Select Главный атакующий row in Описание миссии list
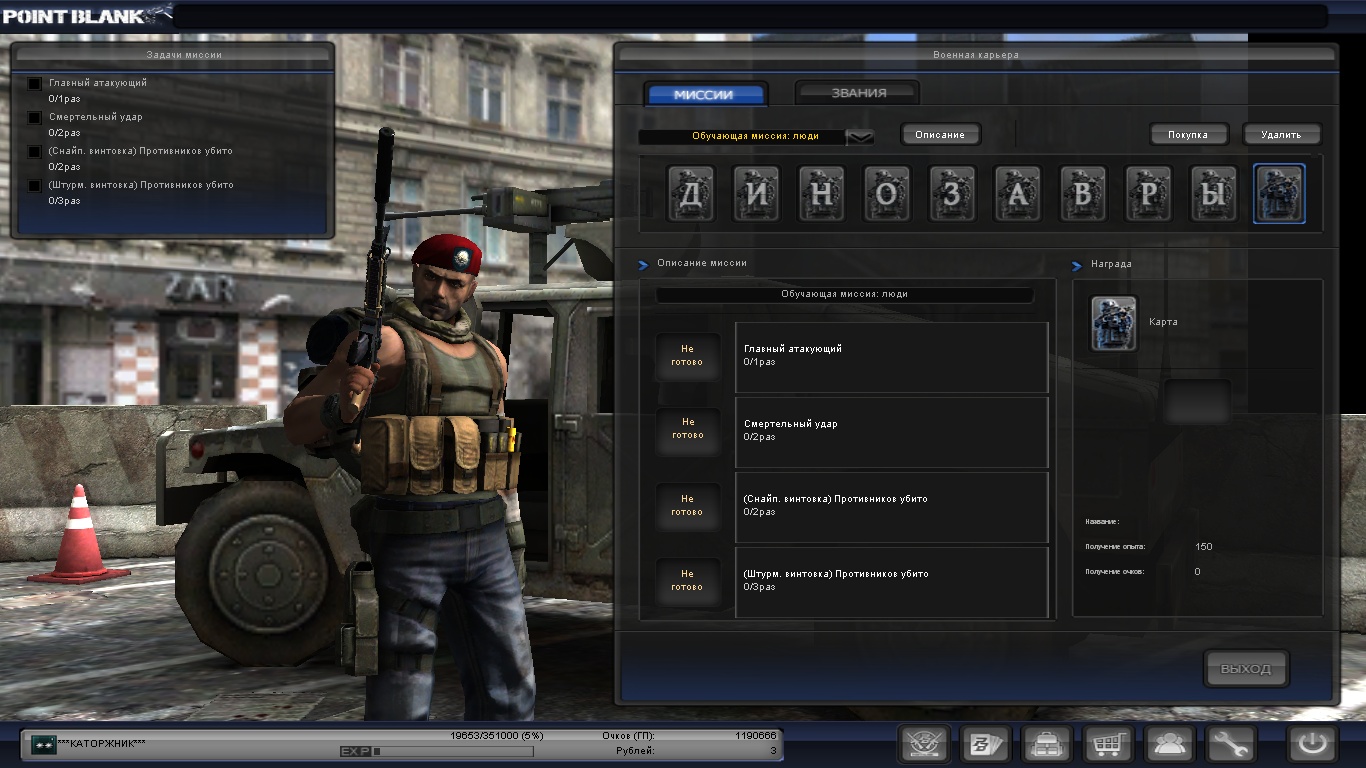Image resolution: width=1366 pixels, height=768 pixels. click(891, 357)
